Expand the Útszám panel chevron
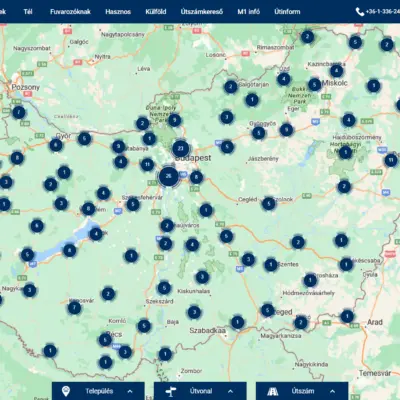The image size is (400, 400). point(332,392)
